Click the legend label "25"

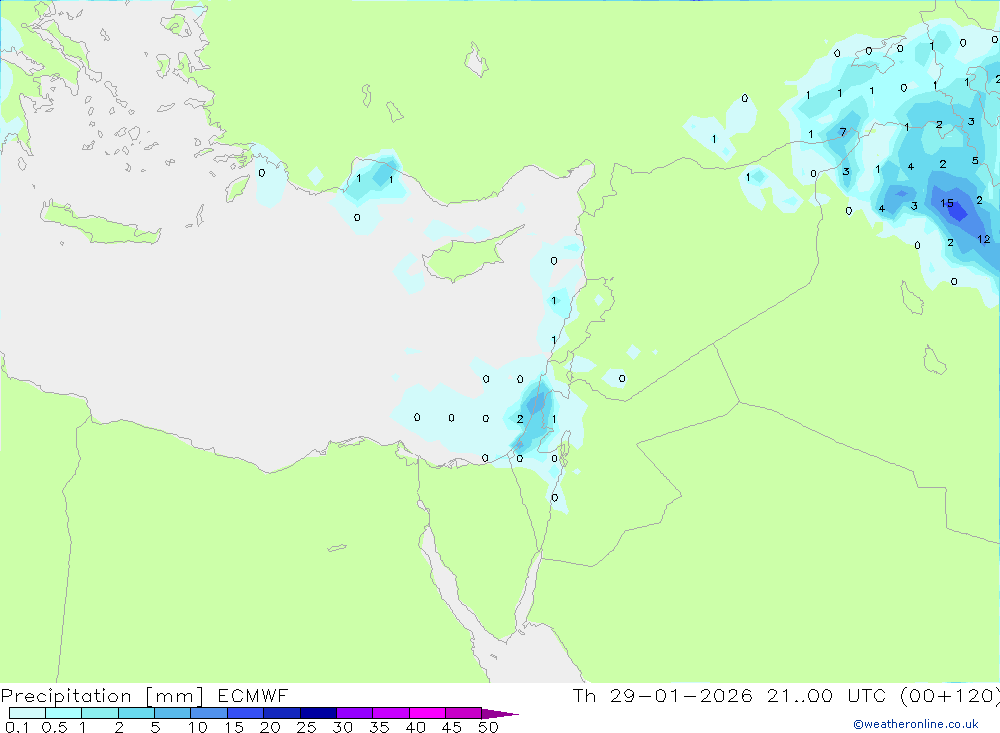306,727
